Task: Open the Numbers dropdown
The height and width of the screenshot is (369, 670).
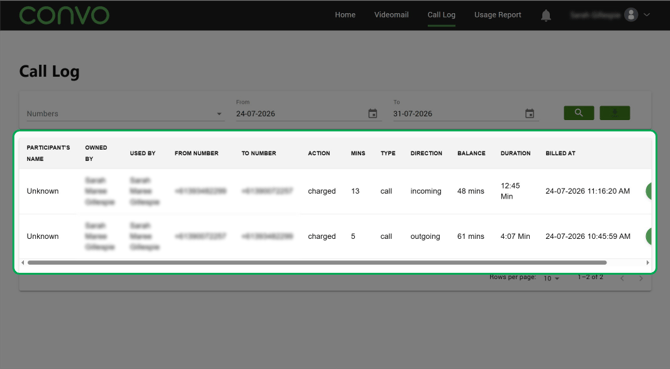Action: point(125,114)
